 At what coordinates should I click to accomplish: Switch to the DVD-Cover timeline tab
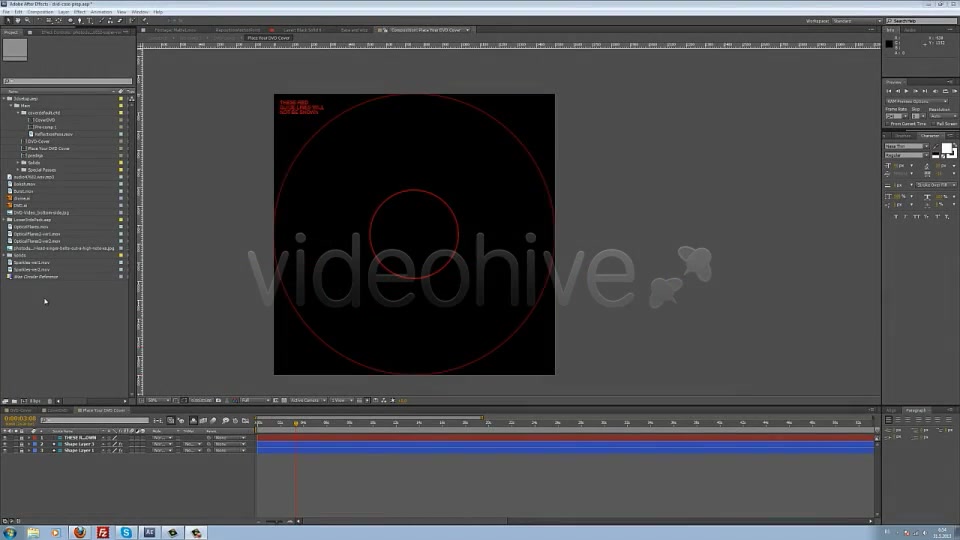19,410
